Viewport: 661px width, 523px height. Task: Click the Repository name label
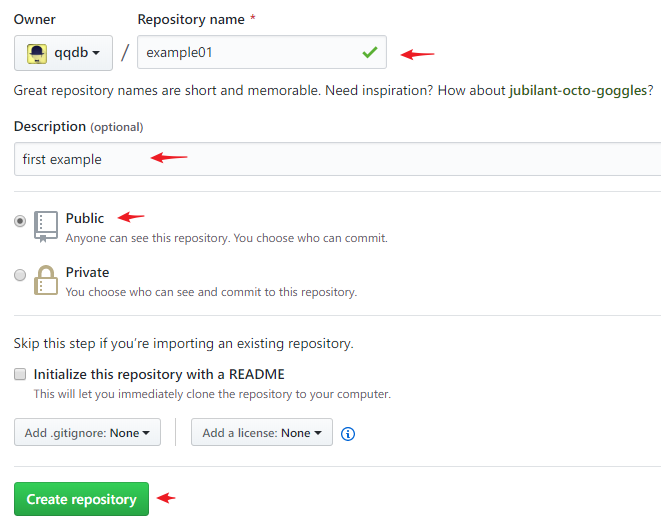point(191,19)
